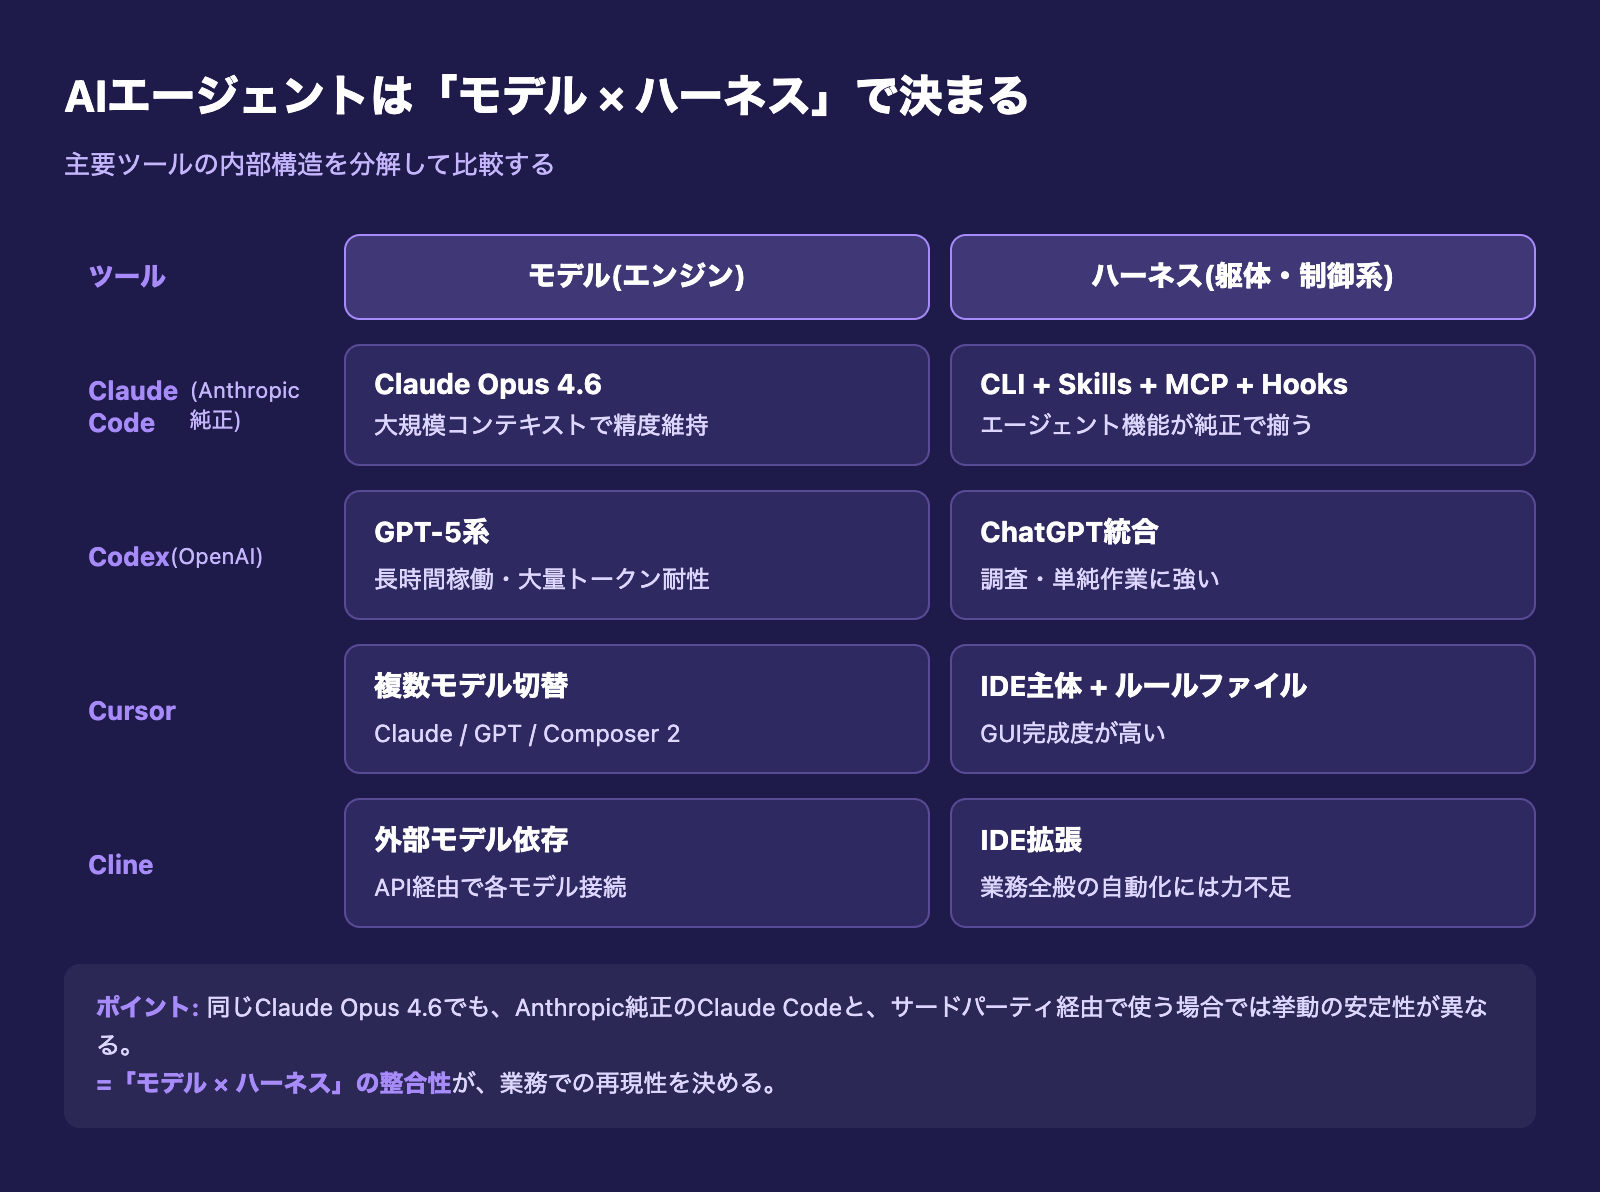Select the text 'エージェント機能が純正で揃う'

[1147, 425]
